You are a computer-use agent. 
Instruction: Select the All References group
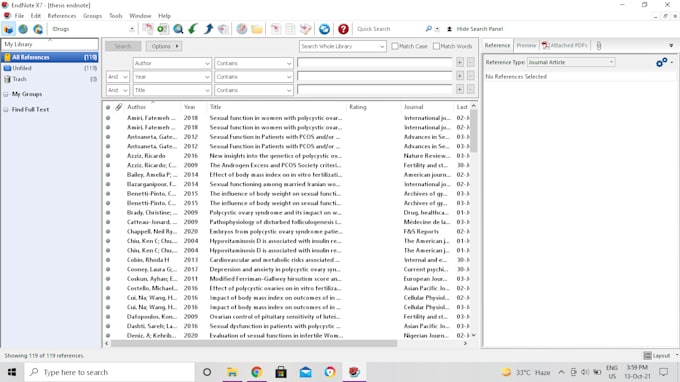click(49, 57)
